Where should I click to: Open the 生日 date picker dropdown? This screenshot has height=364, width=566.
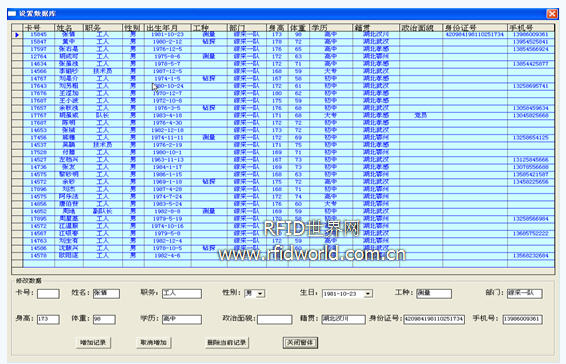coord(368,294)
